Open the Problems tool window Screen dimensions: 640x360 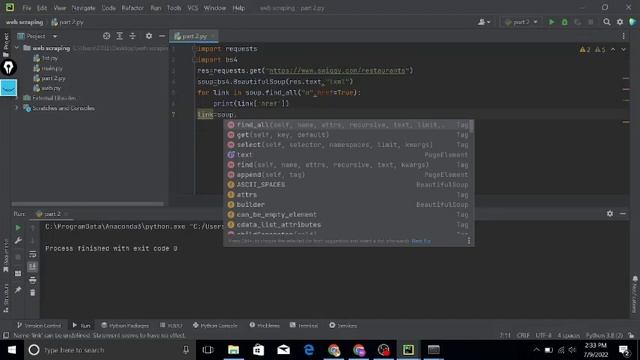click(x=264, y=325)
